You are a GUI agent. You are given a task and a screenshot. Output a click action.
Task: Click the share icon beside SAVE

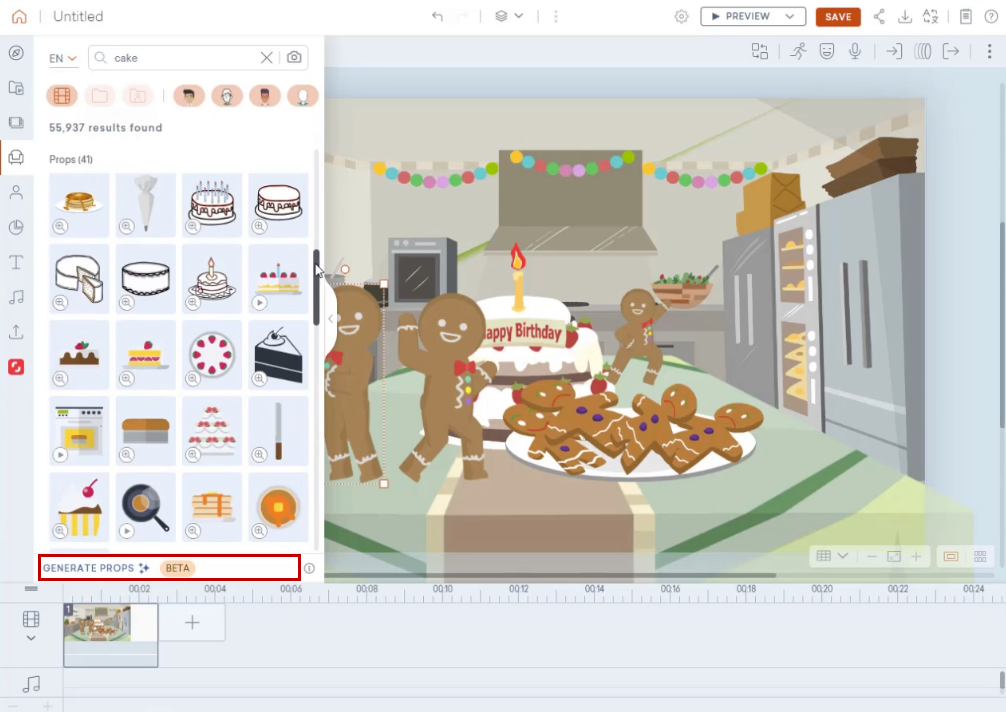(x=879, y=16)
